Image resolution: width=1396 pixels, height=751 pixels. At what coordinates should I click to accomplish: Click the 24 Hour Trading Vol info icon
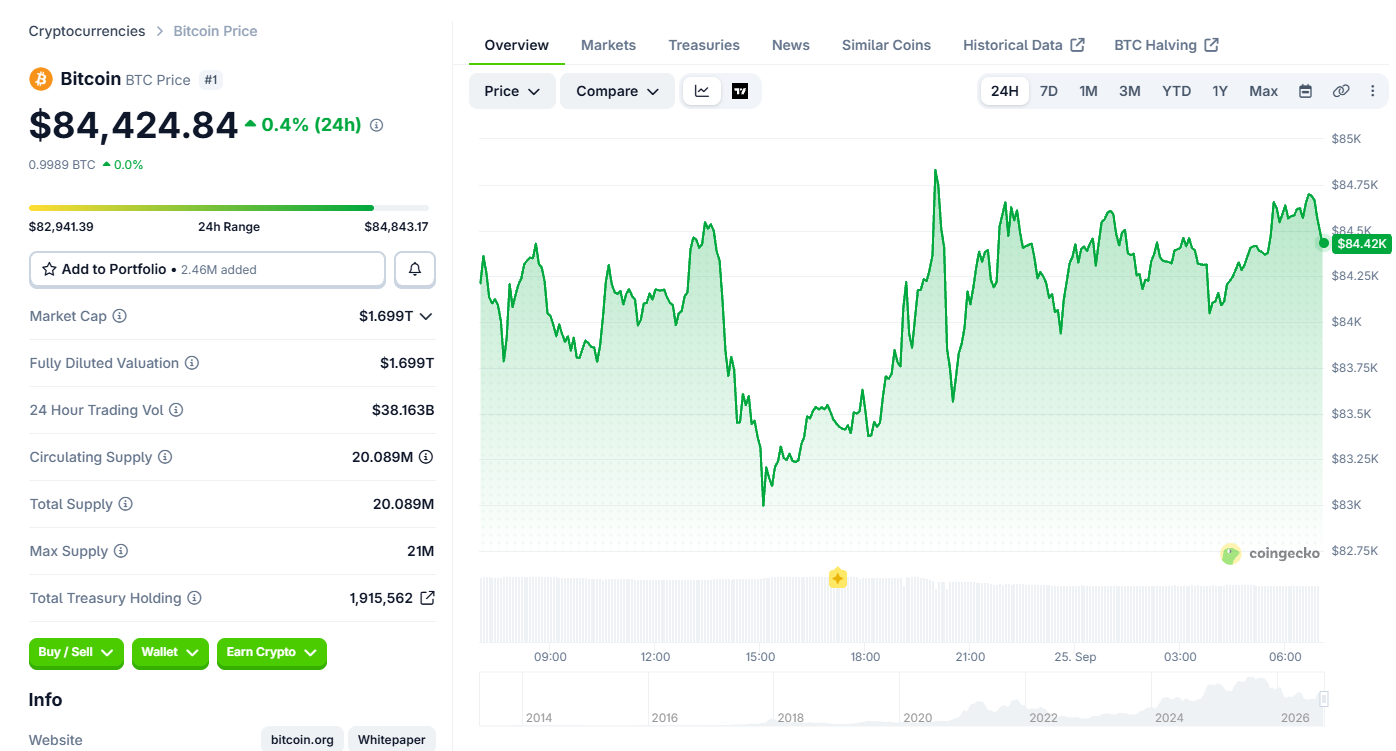click(176, 410)
